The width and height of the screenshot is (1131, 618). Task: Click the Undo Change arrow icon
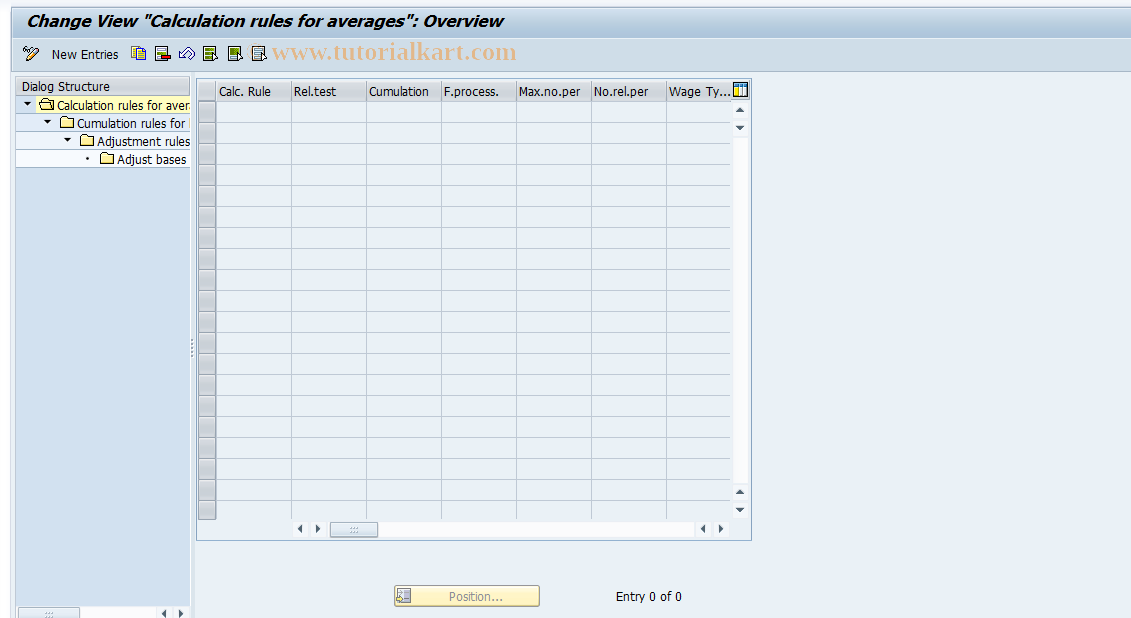[x=187, y=53]
